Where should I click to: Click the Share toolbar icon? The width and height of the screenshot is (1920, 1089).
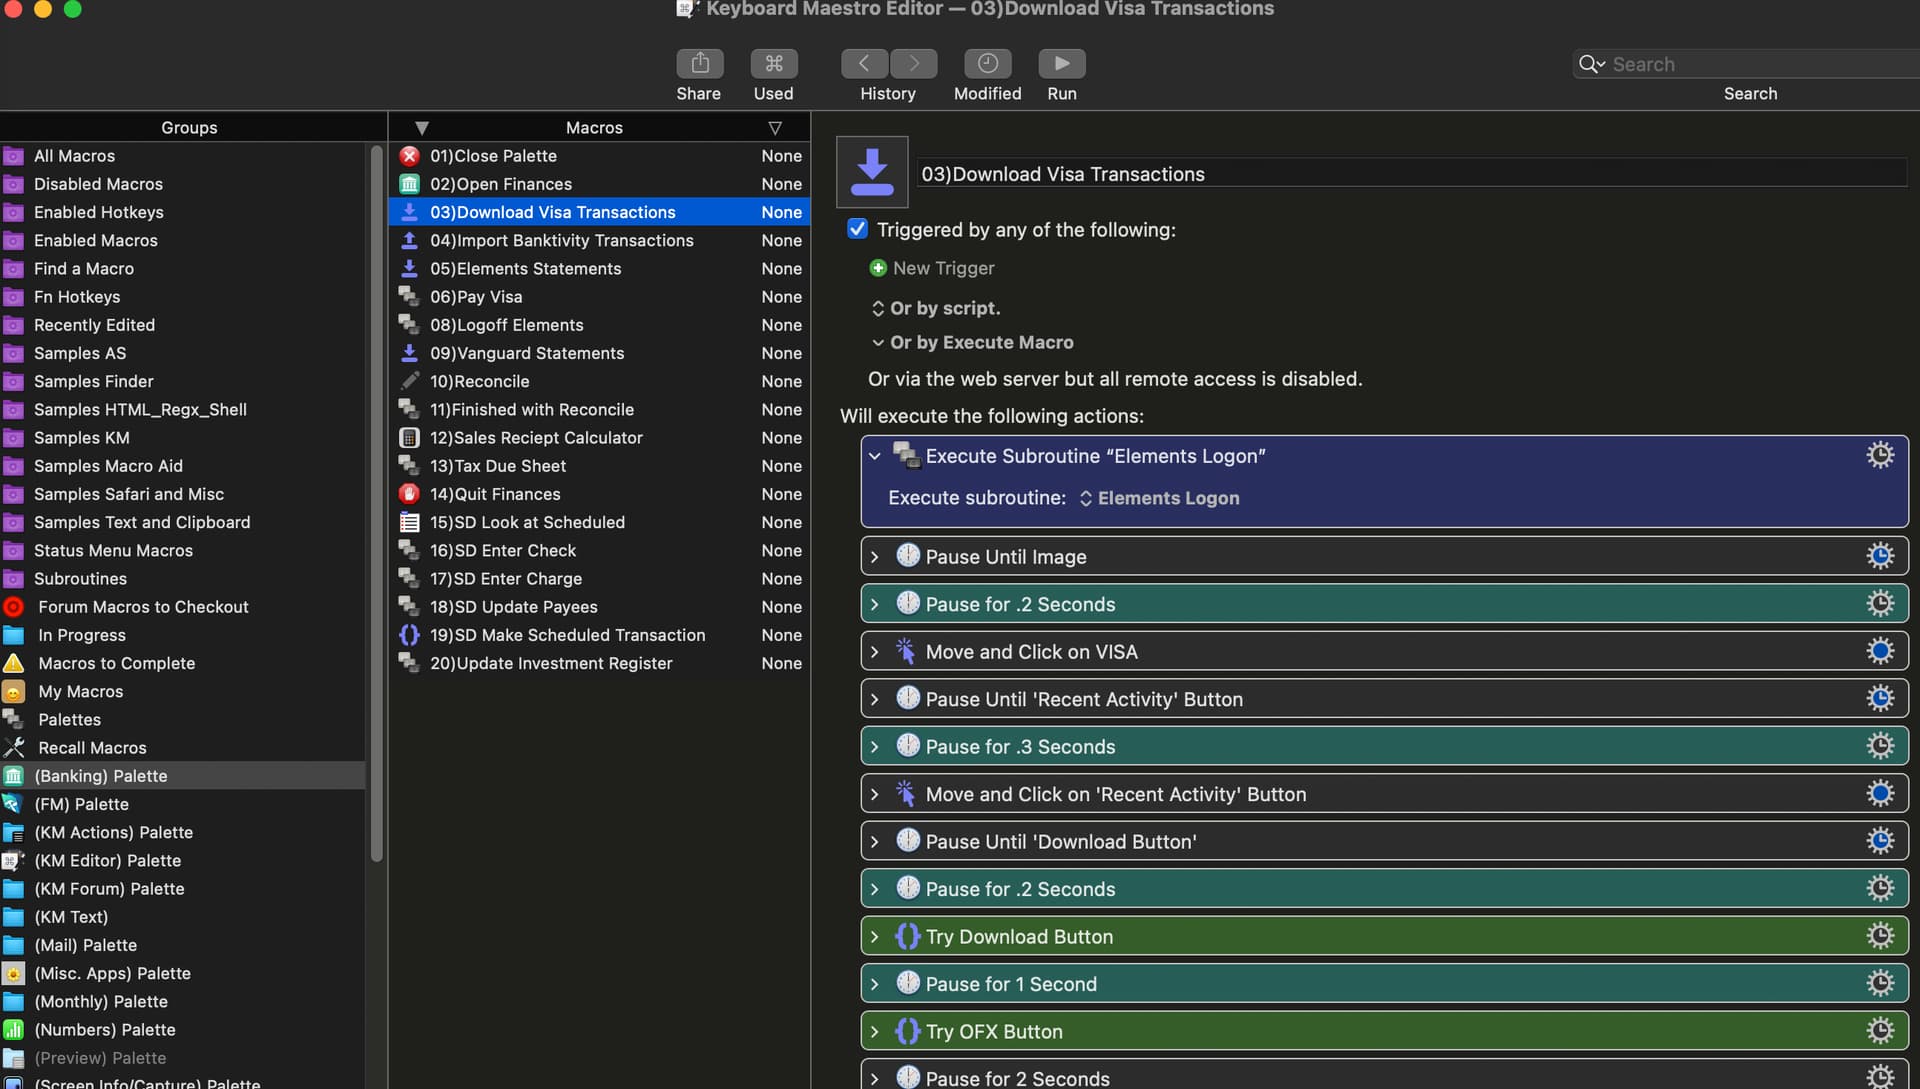[699, 64]
